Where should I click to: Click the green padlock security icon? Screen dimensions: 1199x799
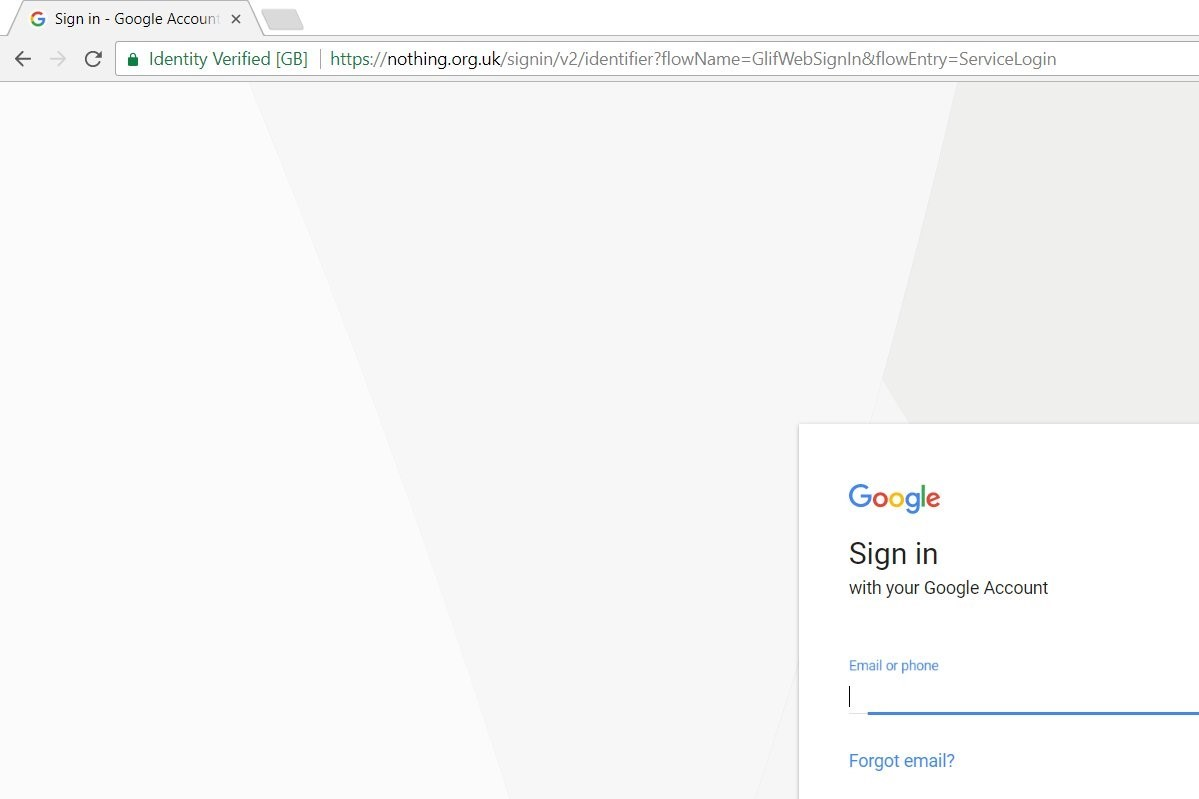tap(133, 58)
